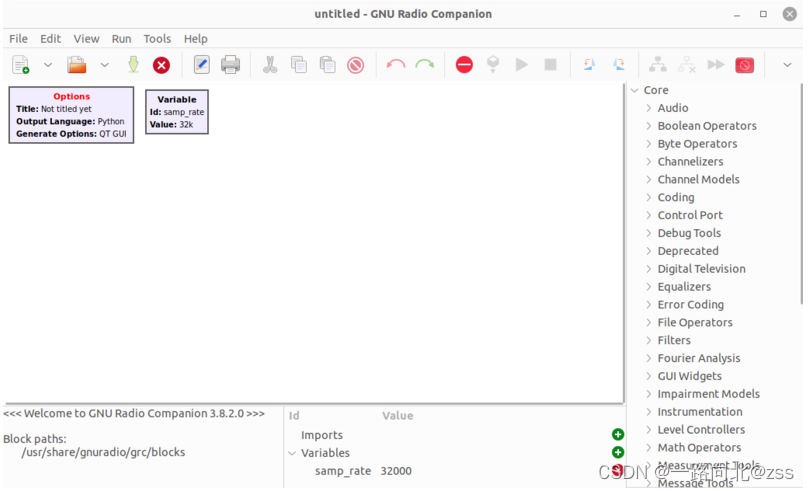This screenshot has height=491, width=809.
Task: Disable the selected block icon
Action: click(687, 64)
